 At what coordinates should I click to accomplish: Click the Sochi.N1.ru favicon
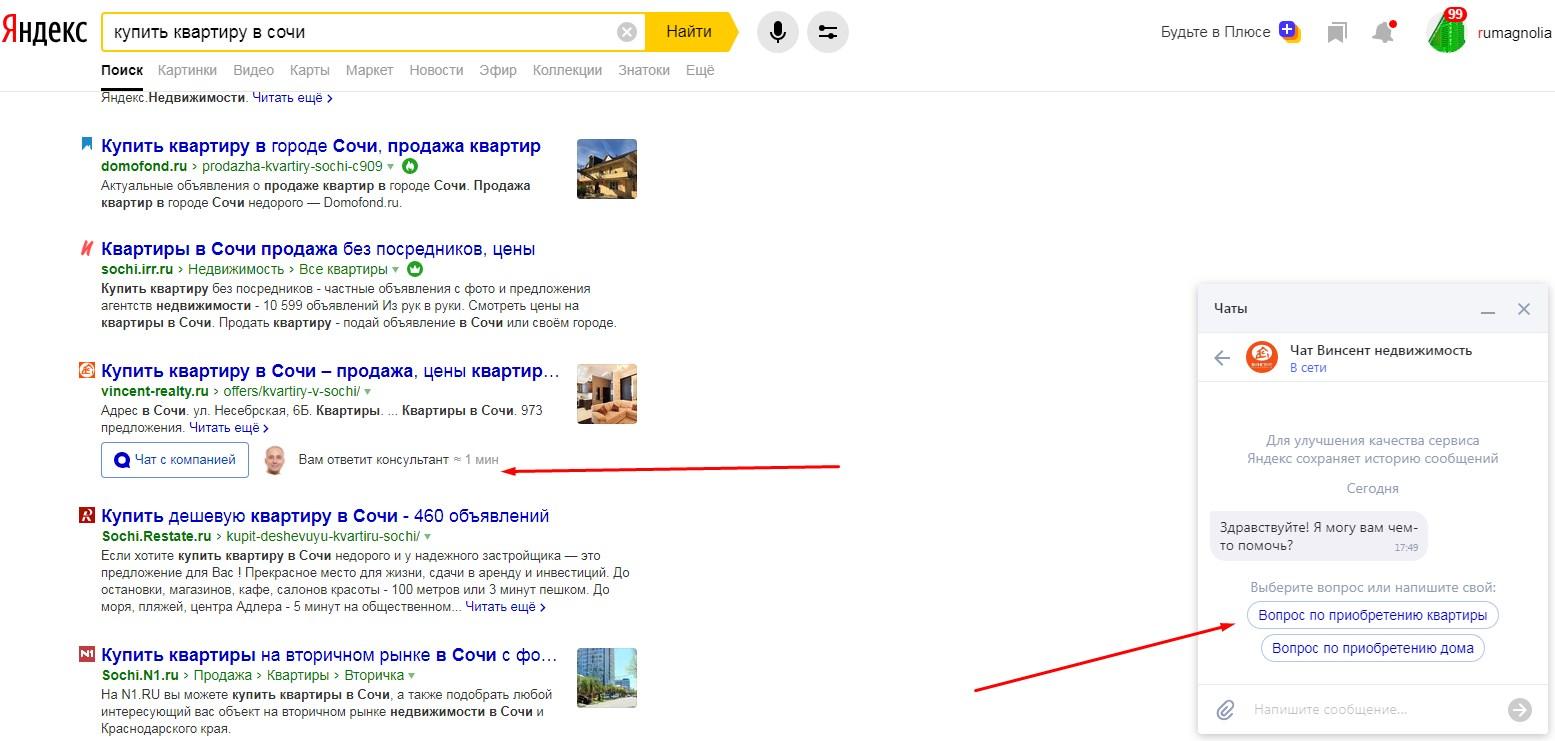87,655
